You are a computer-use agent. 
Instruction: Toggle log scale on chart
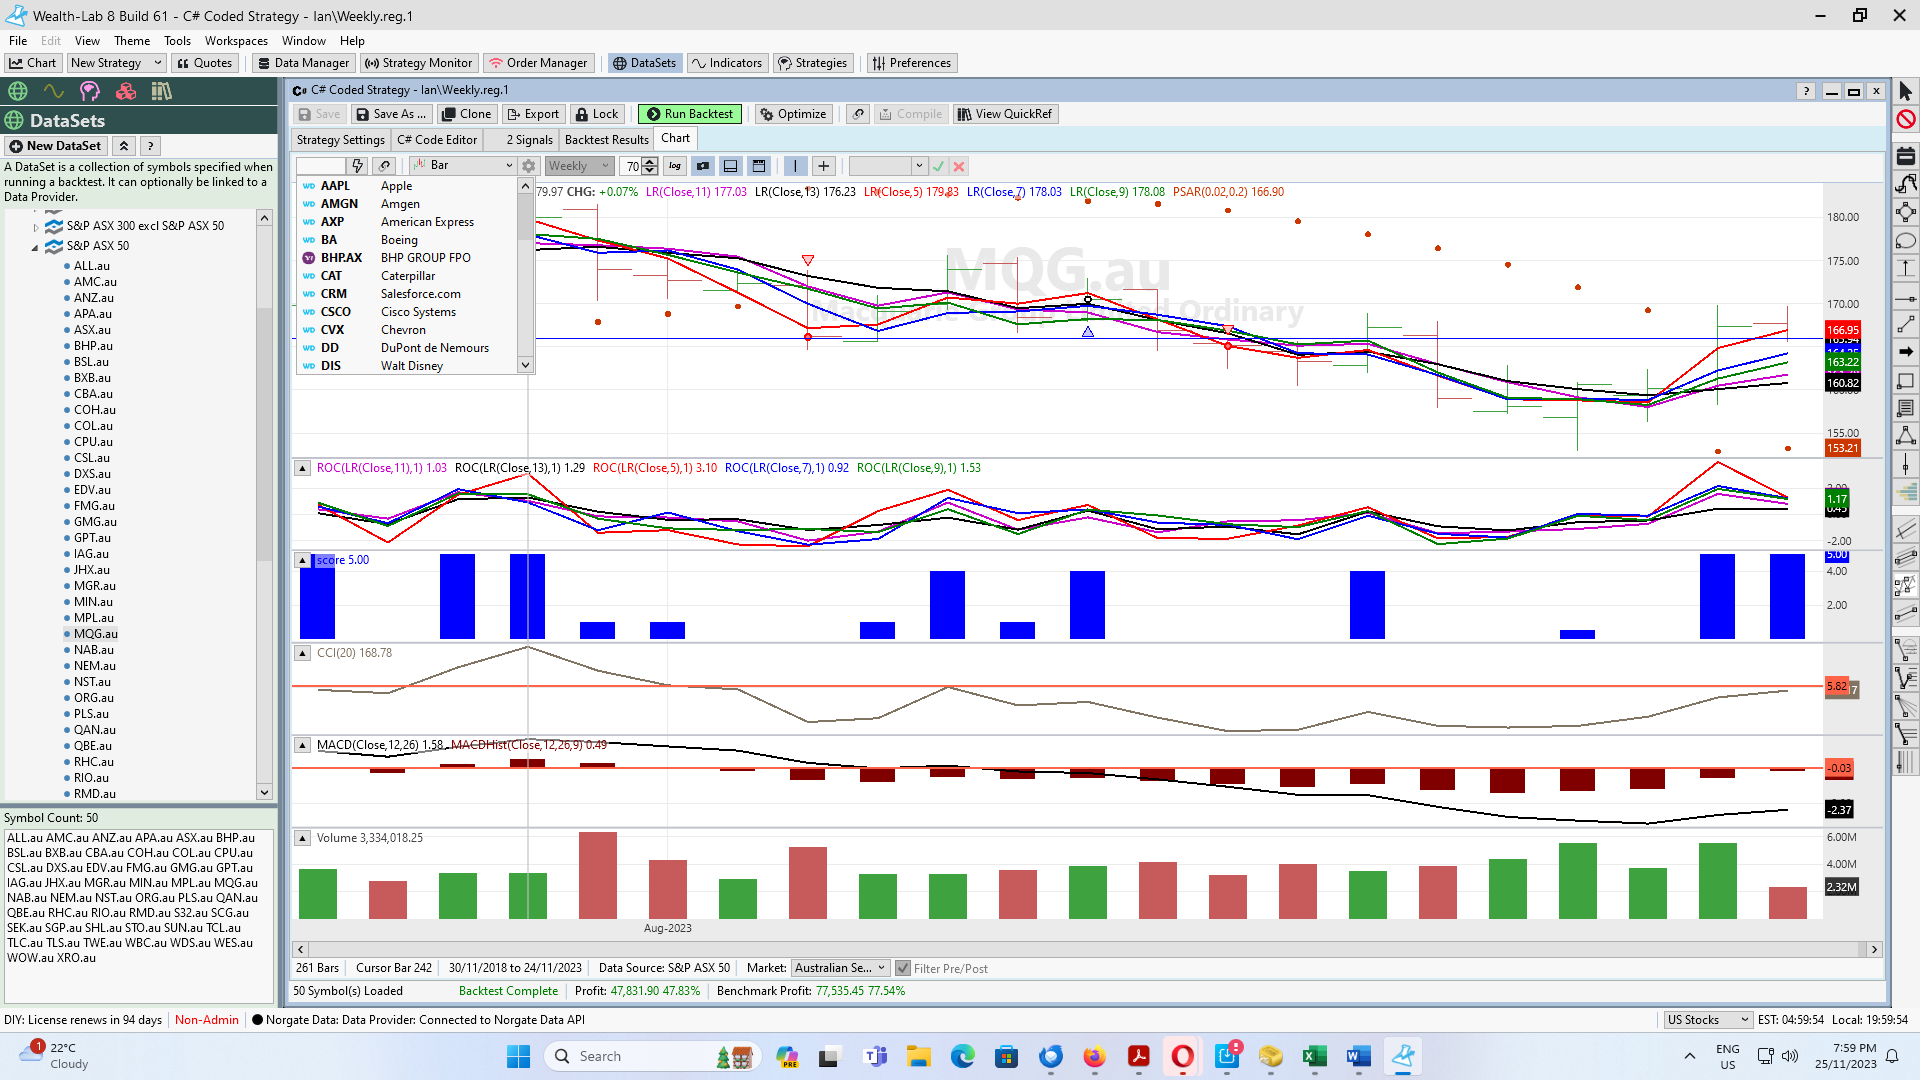click(675, 166)
